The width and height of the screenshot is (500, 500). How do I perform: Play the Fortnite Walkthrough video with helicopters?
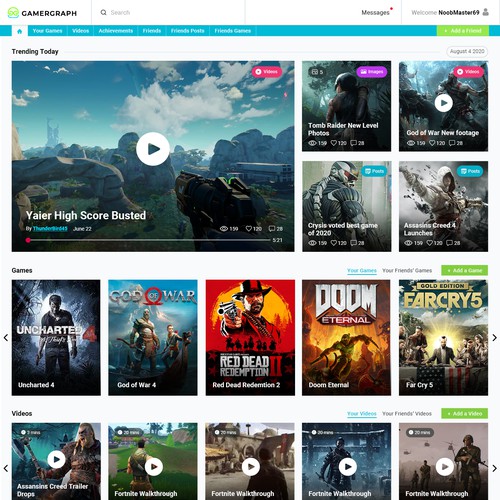click(x=445, y=467)
